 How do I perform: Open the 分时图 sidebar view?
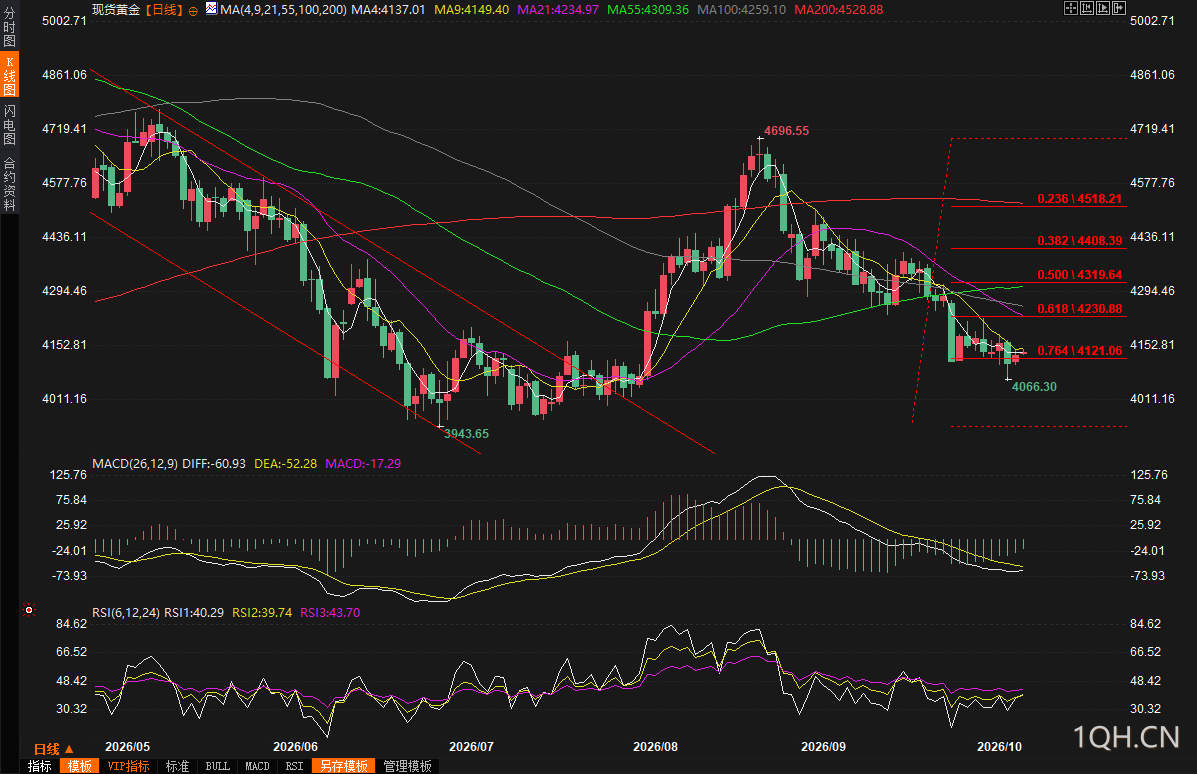point(9,27)
